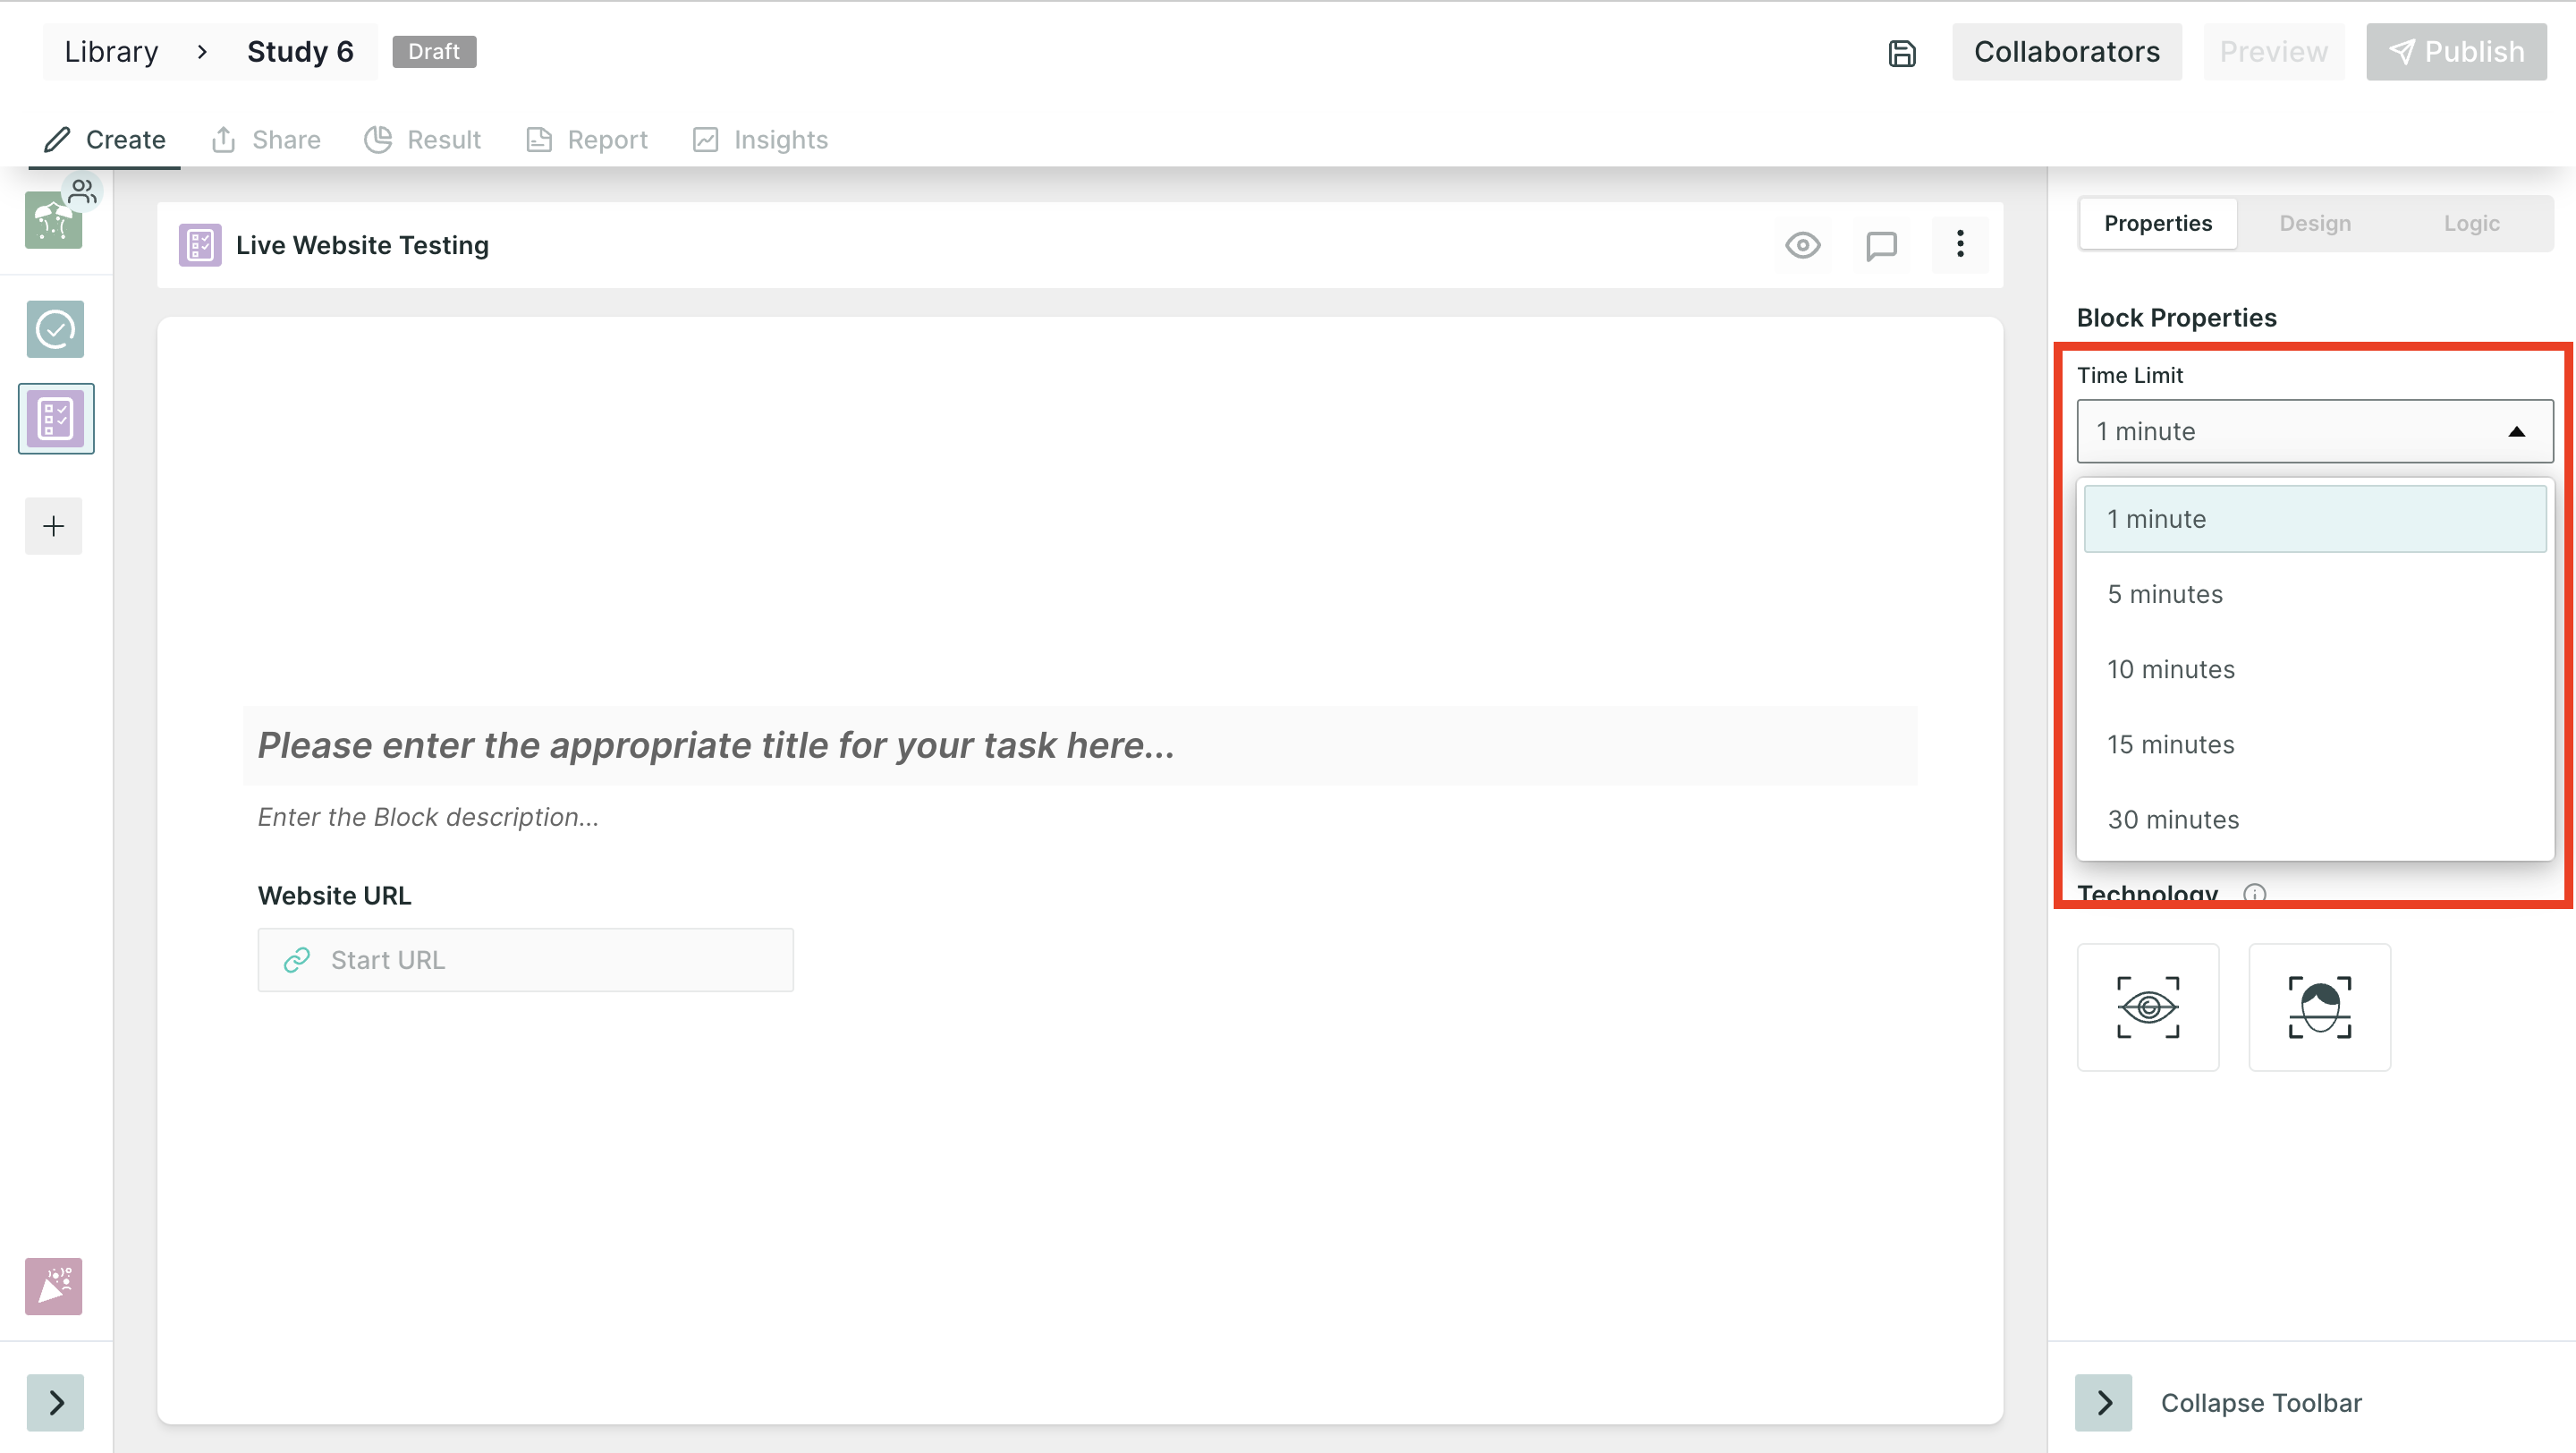The width and height of the screenshot is (2576, 1453).
Task: Enable facial coding technology
Action: [x=2320, y=1007]
